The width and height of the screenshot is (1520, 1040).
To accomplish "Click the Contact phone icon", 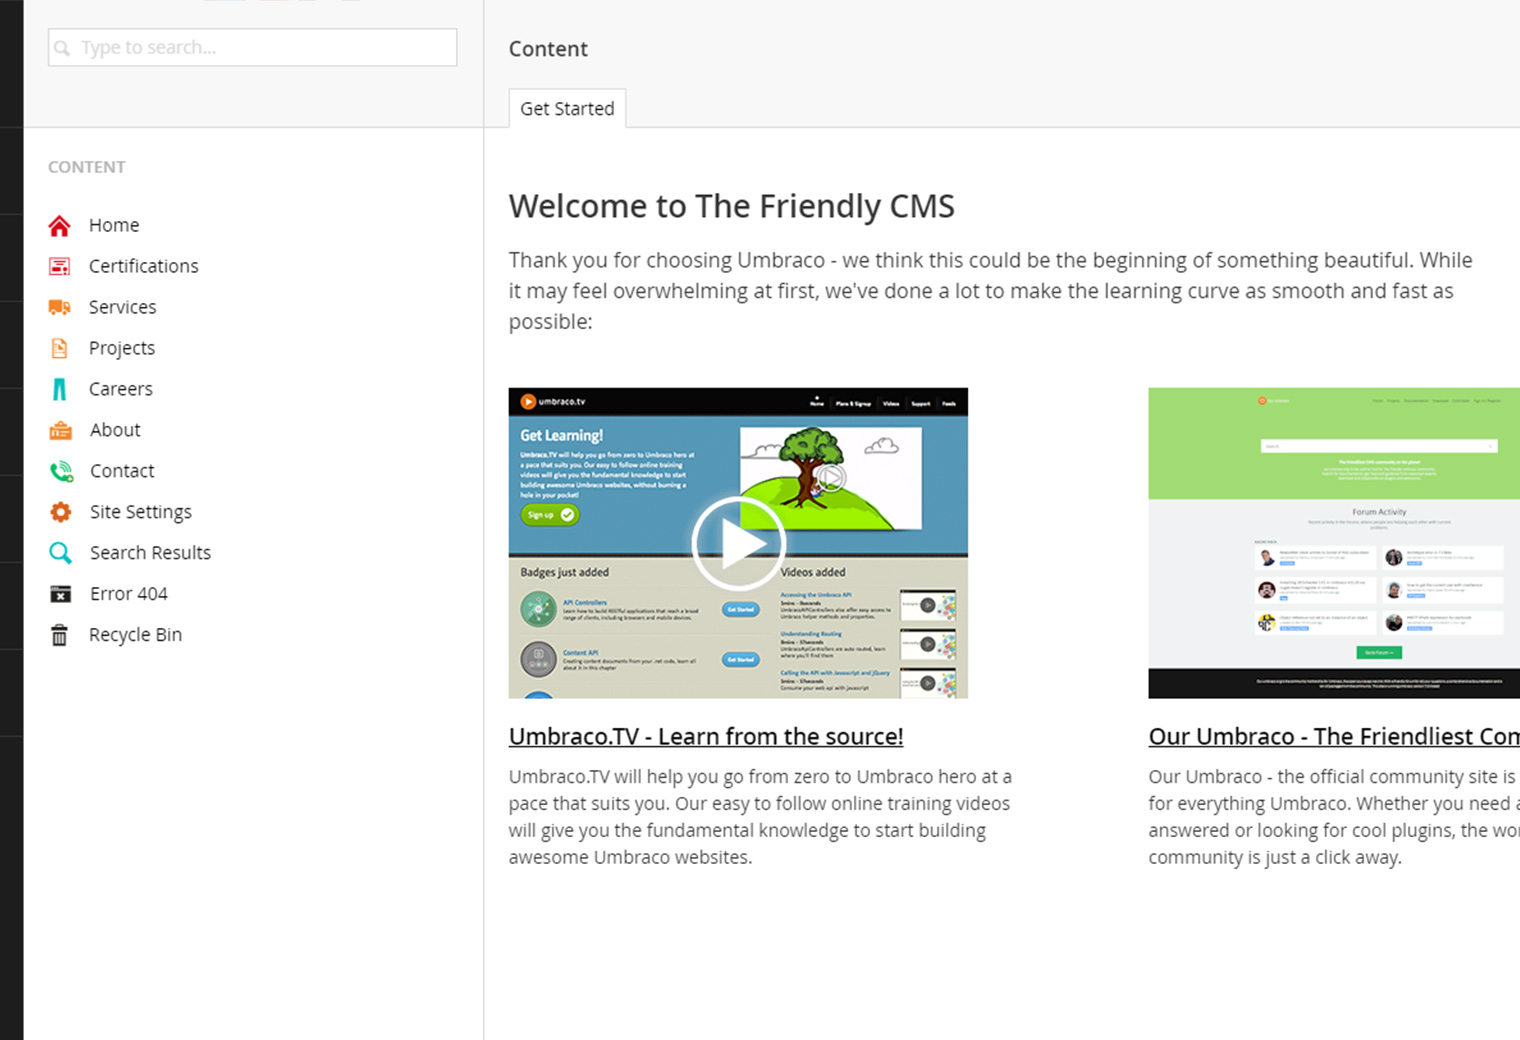I will (61, 471).
